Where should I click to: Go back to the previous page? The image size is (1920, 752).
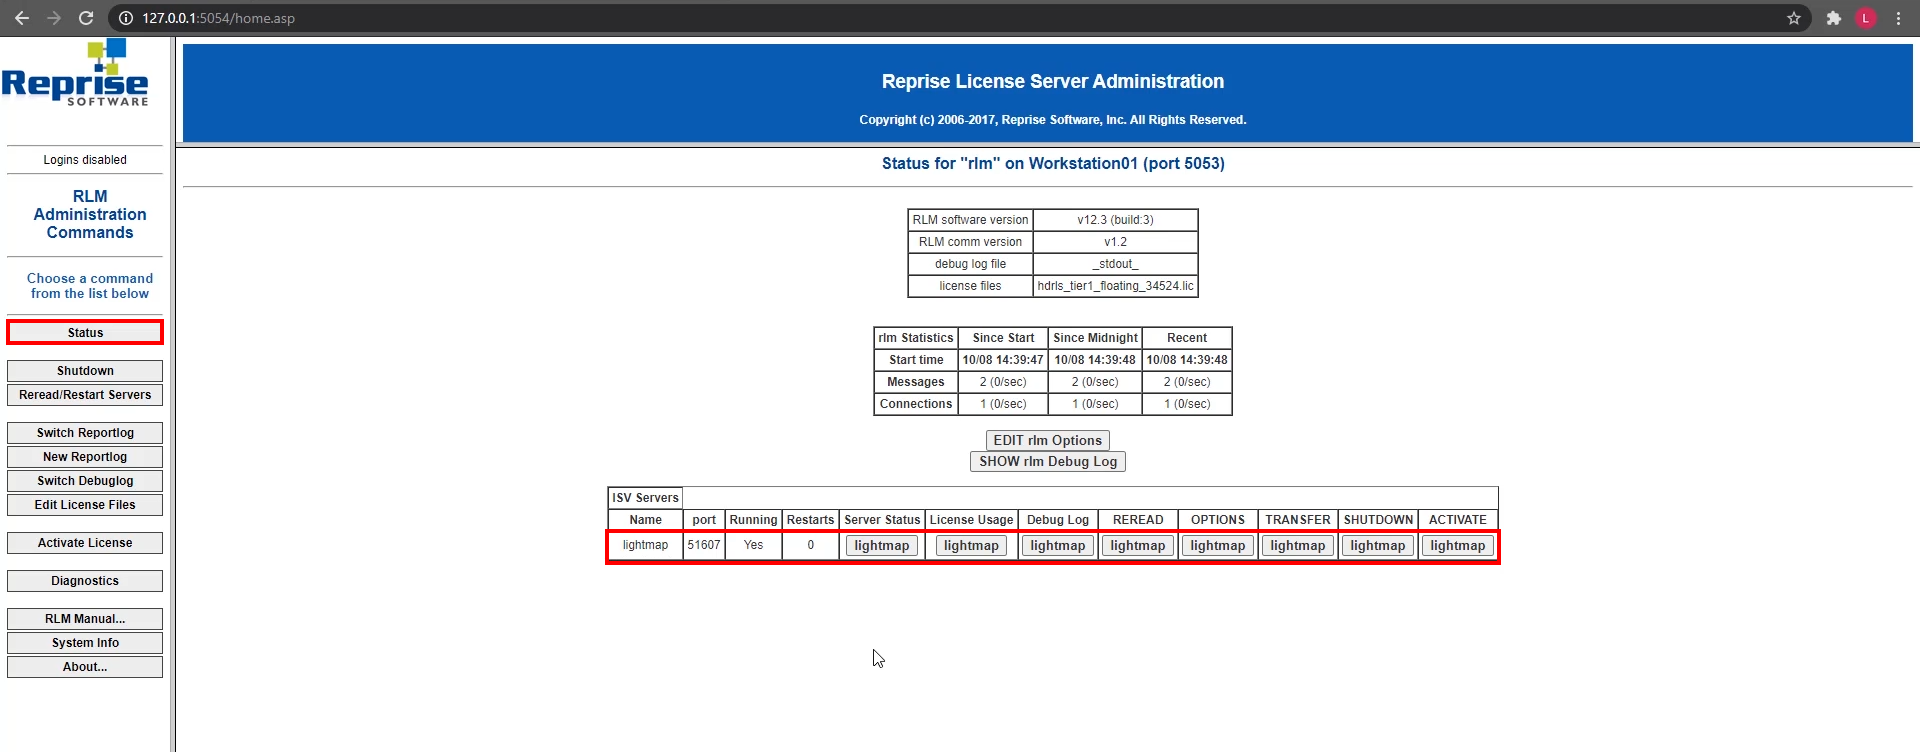click(22, 18)
